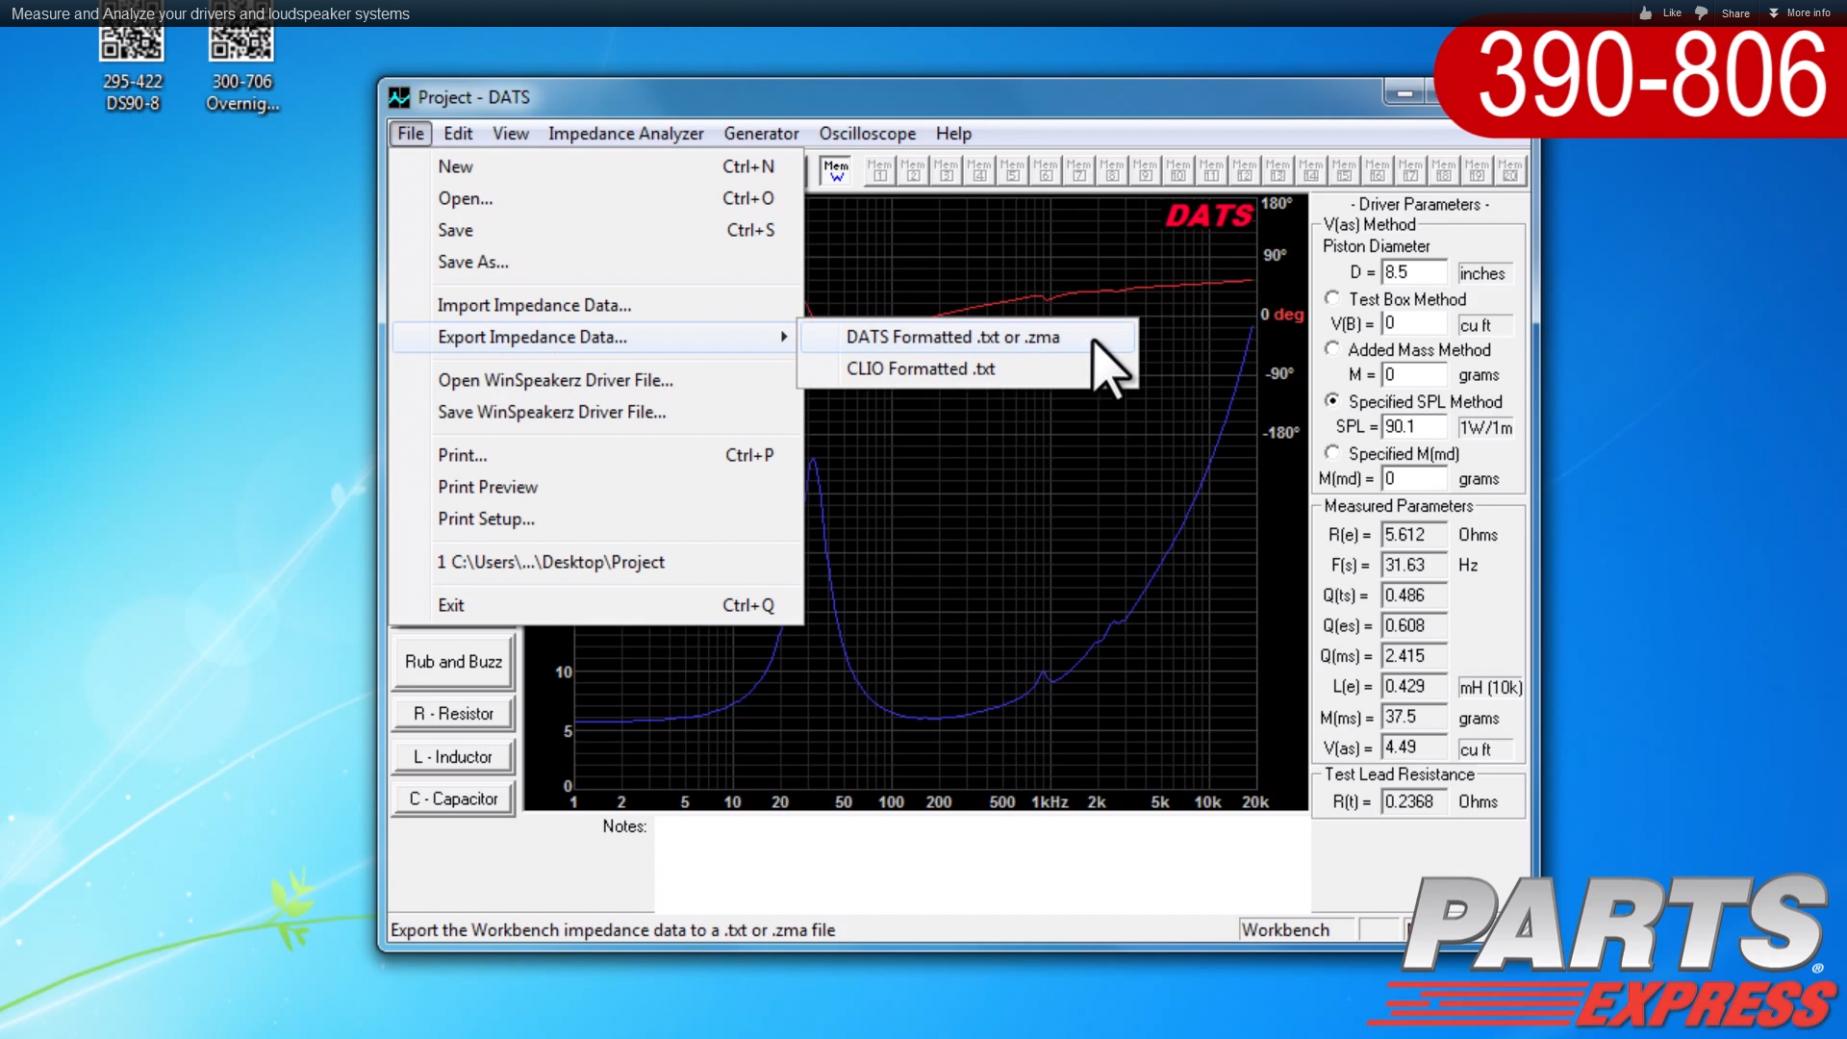Click the Rub and Buzz button
Image resolution: width=1847 pixels, height=1039 pixels.
click(453, 662)
